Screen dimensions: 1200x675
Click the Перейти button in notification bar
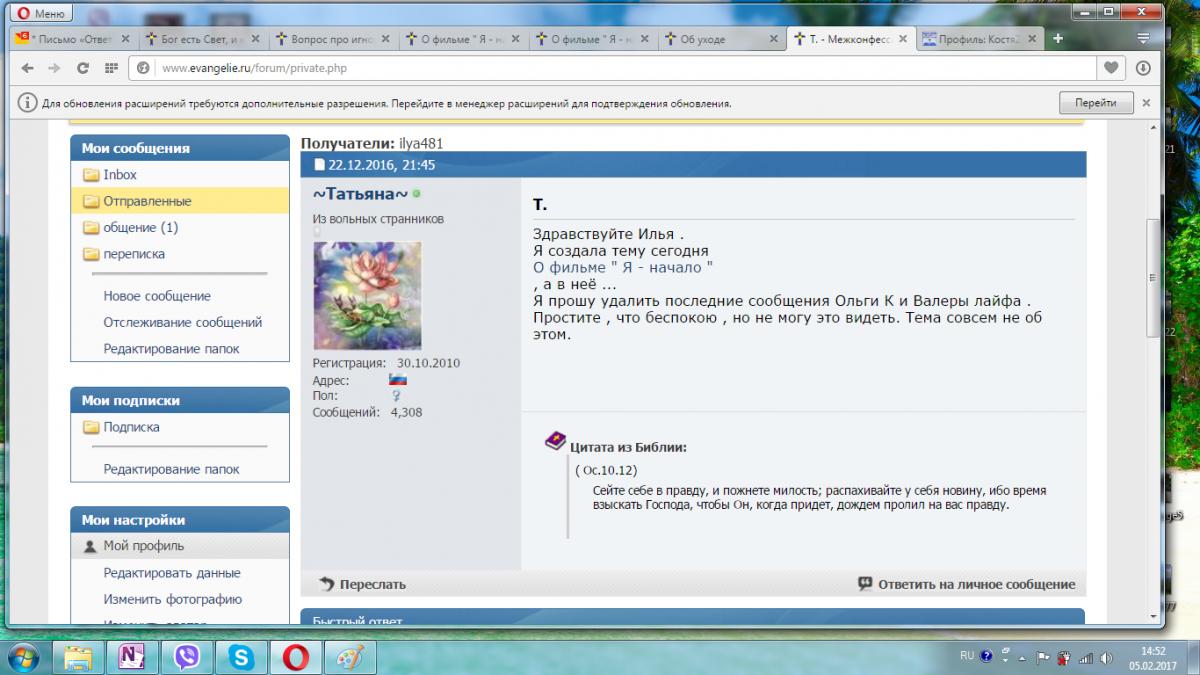click(x=1096, y=103)
